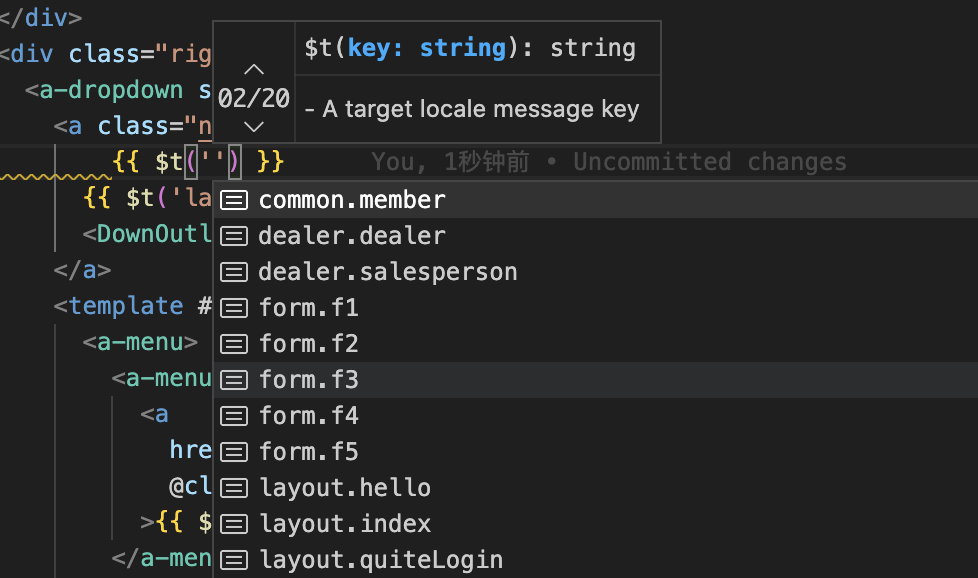Select layout.index locale key
Image resolution: width=978 pixels, height=578 pixels.
pos(596,524)
